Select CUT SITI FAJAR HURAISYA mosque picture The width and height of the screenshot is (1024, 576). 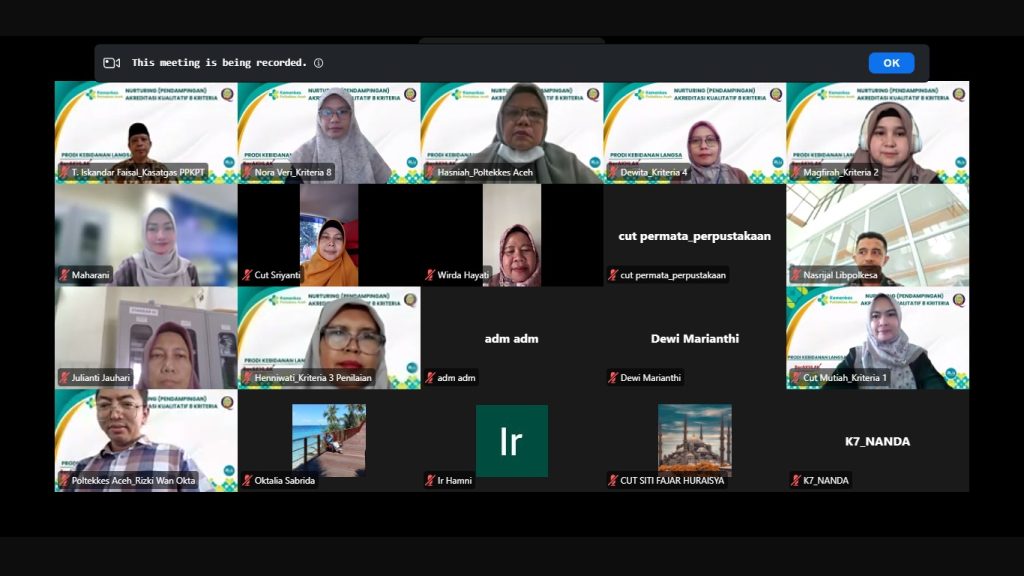tap(695, 438)
